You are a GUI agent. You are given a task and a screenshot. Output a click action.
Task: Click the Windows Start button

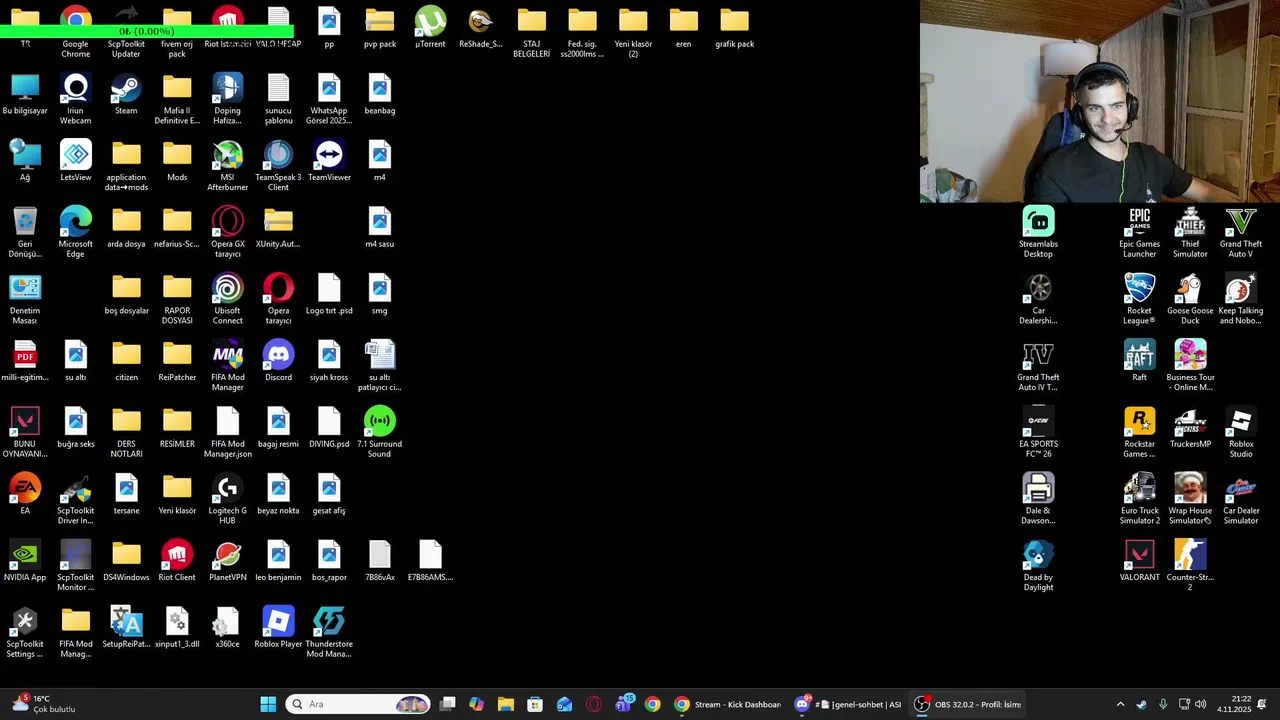(x=268, y=704)
